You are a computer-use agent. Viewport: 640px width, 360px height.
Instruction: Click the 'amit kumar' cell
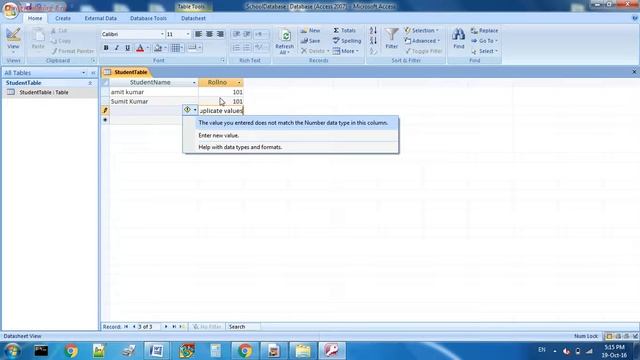click(x=154, y=92)
